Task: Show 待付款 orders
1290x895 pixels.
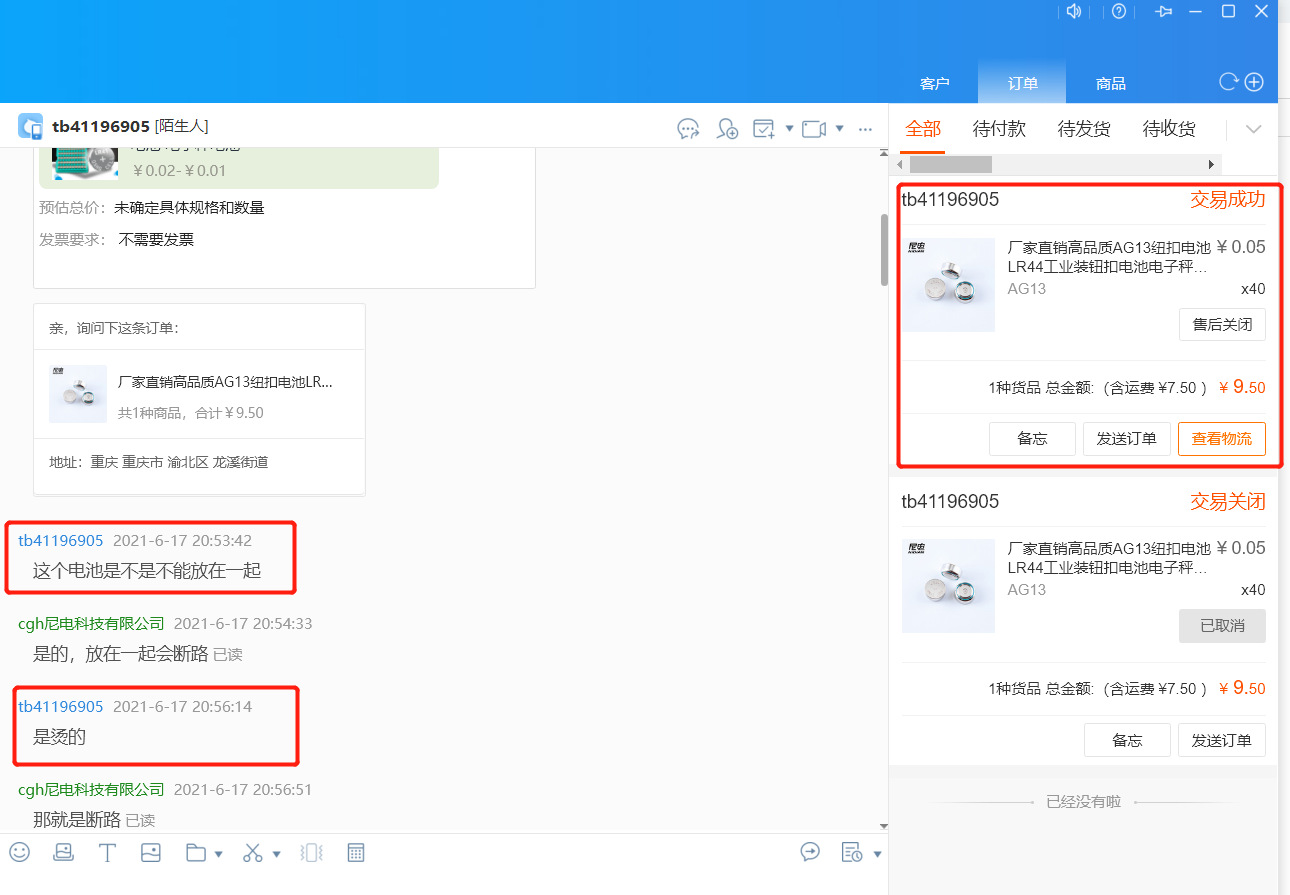Action: (x=999, y=129)
